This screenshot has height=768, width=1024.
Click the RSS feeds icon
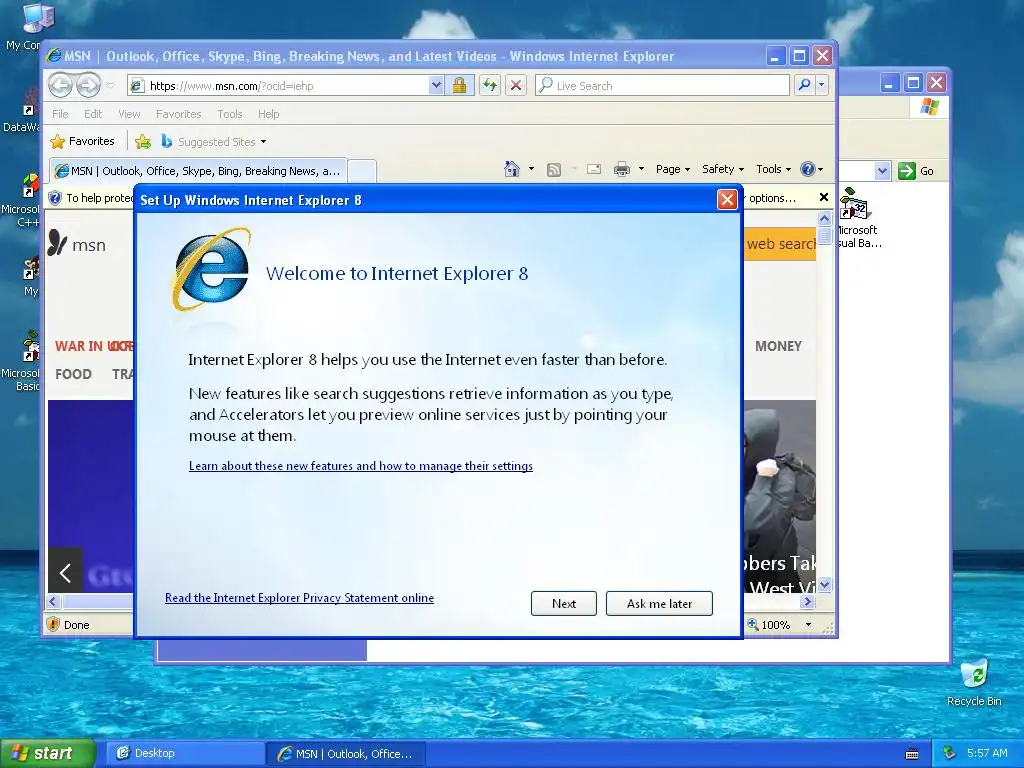pyautogui.click(x=554, y=170)
